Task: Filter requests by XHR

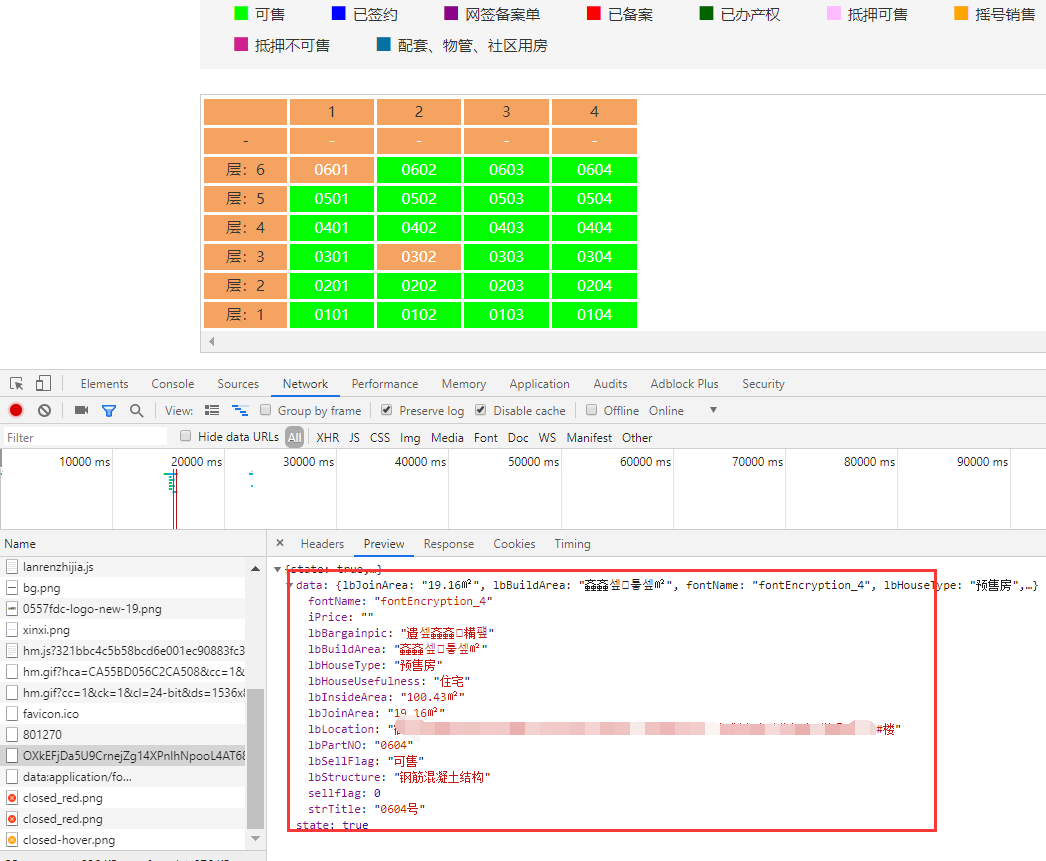Action: coord(328,438)
